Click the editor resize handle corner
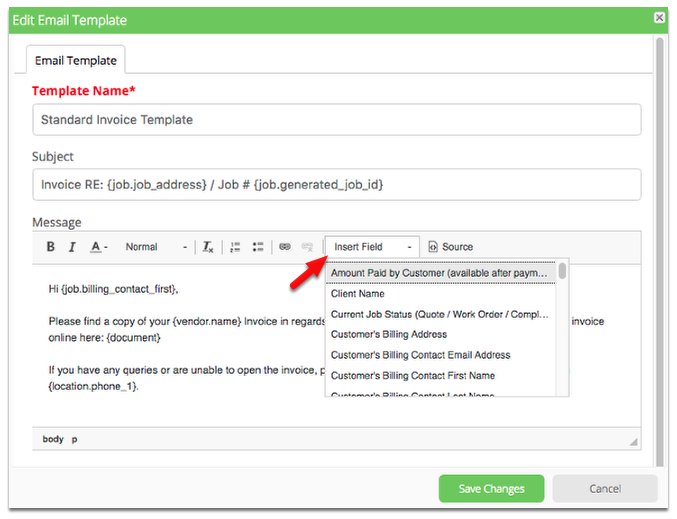This screenshot has height=519, width=677. (x=633, y=442)
